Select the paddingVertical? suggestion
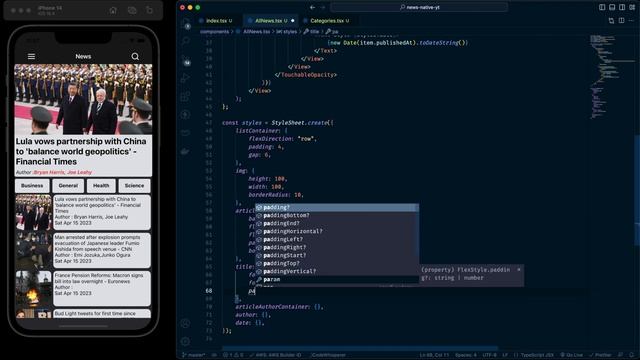 337,271
